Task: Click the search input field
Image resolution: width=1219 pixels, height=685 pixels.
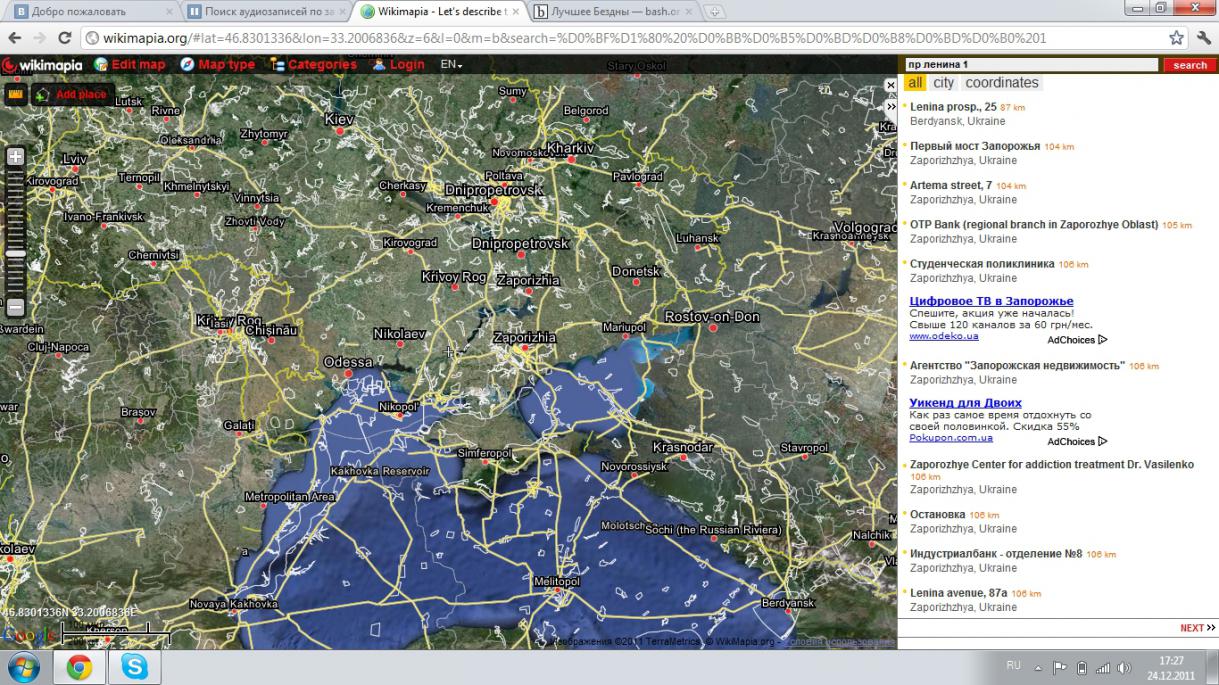Action: tap(1030, 65)
